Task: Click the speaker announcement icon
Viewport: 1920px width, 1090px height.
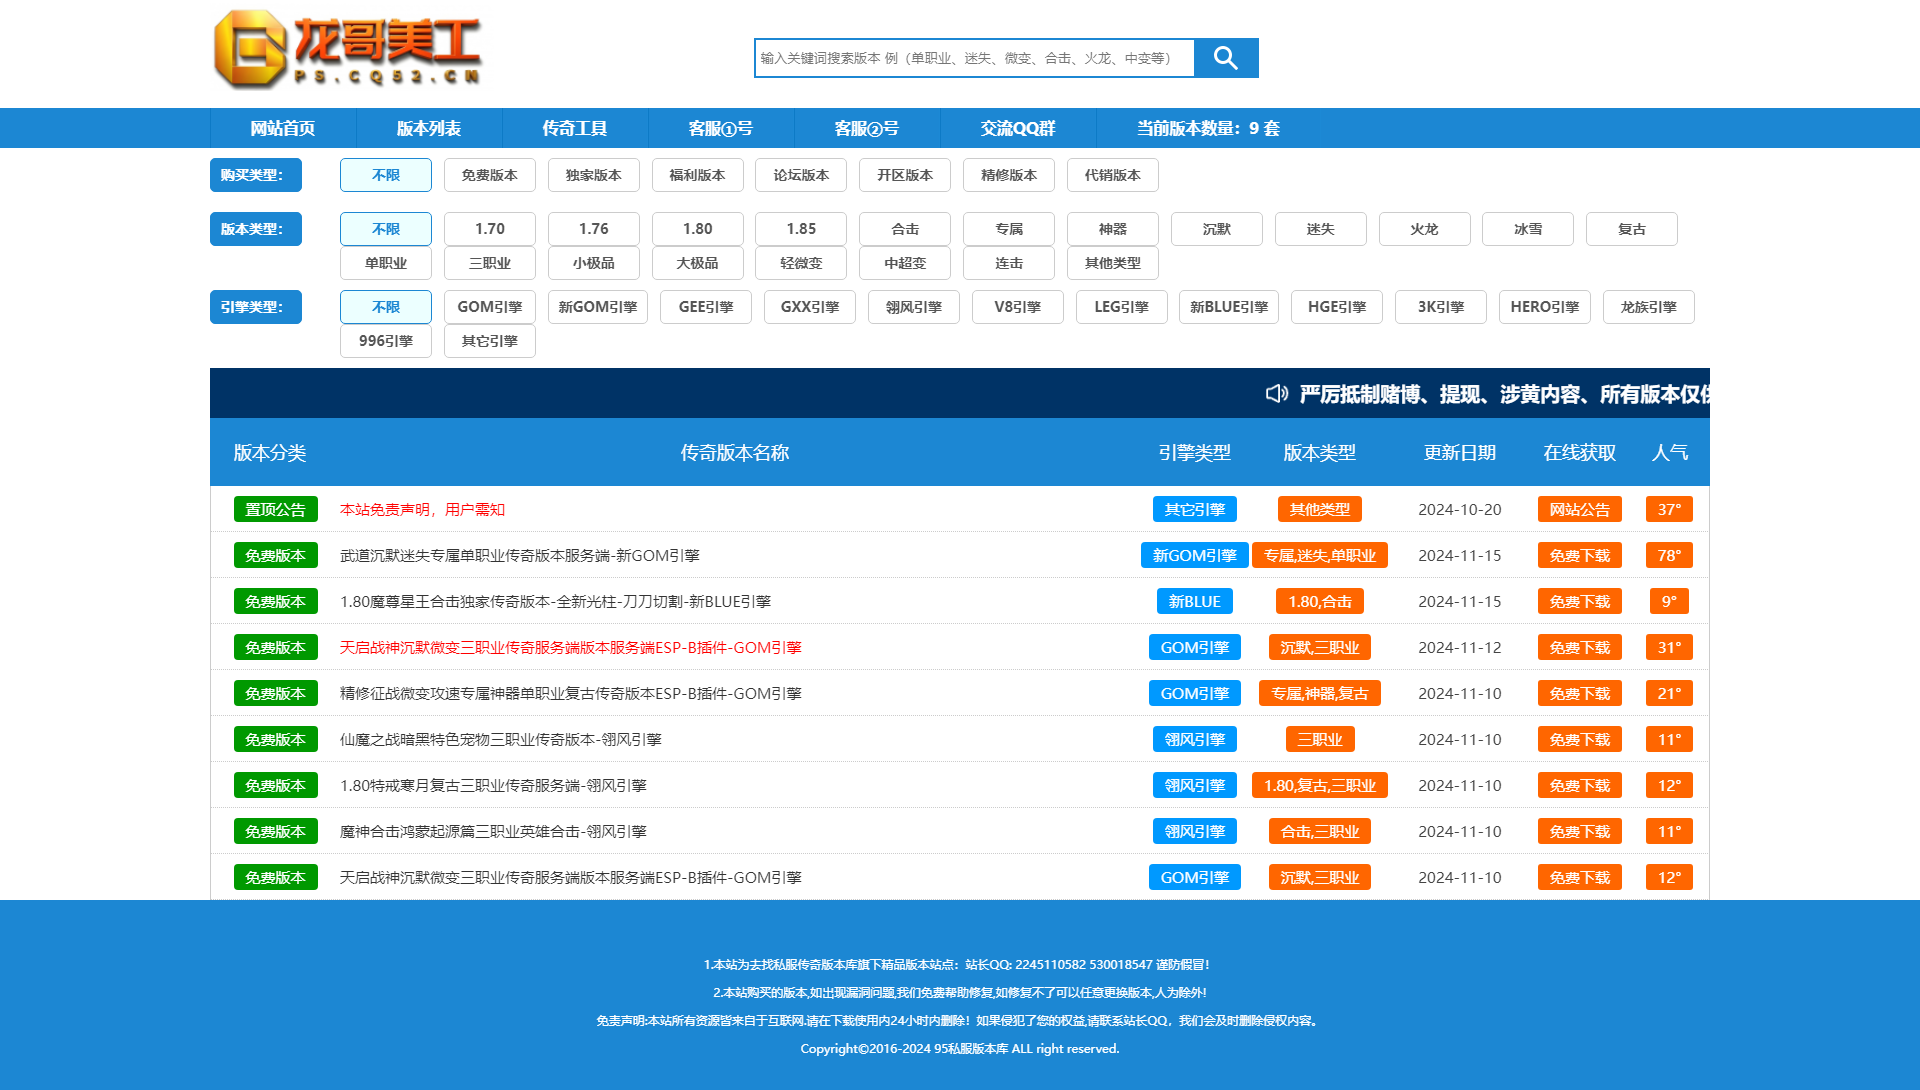Action: [1277, 394]
